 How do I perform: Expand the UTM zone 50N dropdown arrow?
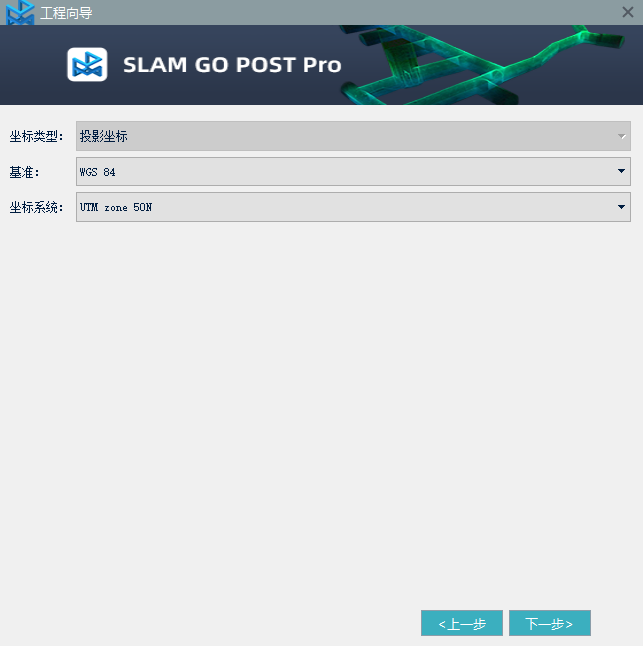pyautogui.click(x=622, y=207)
